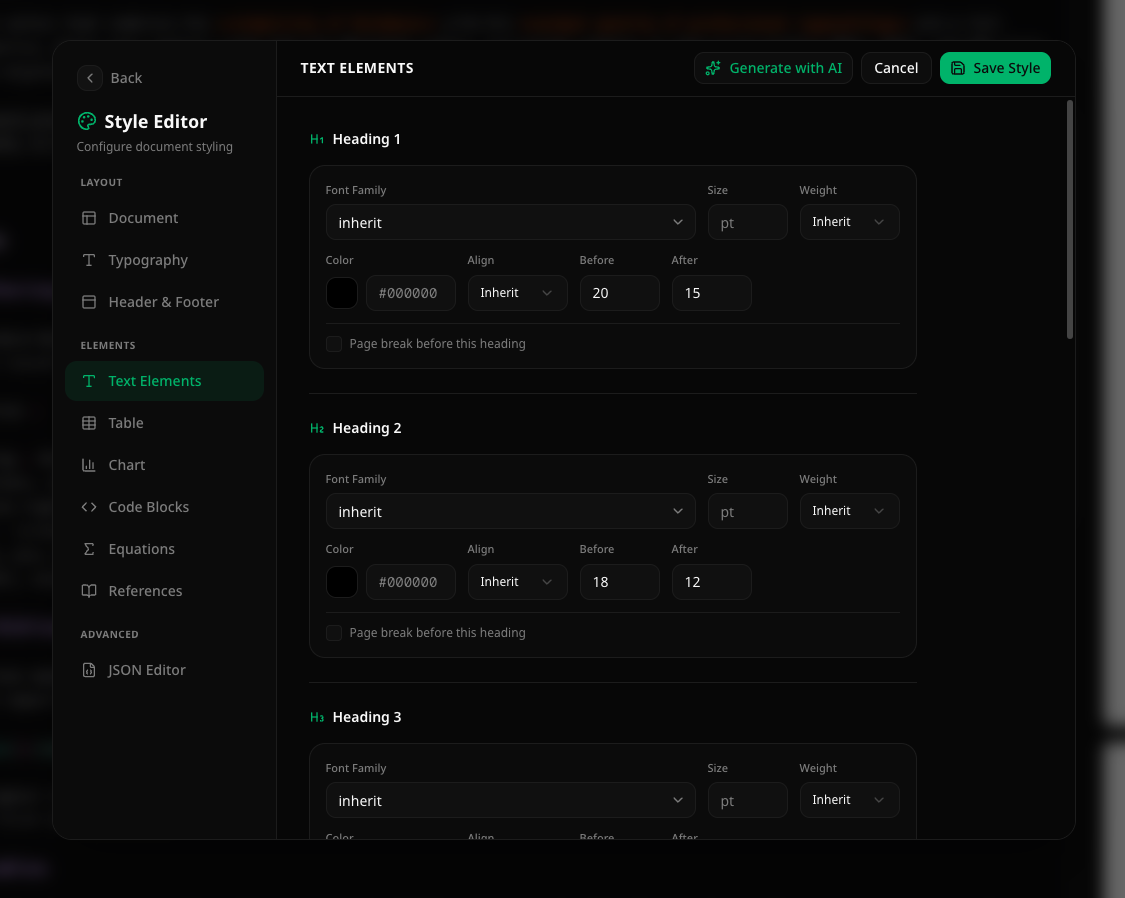Click the Table grid icon in sidebar
The image size is (1125, 898).
click(89, 423)
